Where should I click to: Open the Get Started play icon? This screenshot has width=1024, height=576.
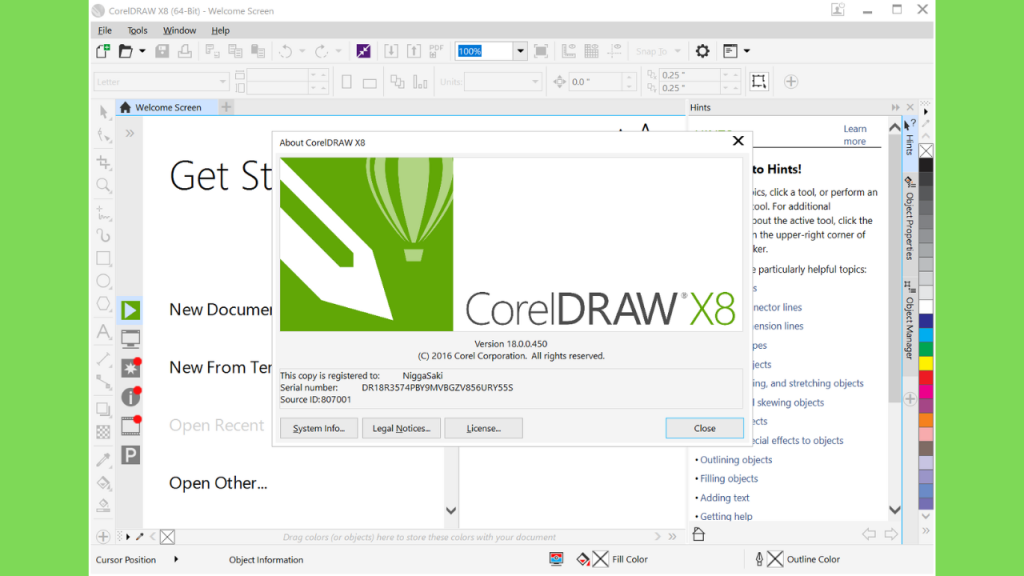point(131,310)
